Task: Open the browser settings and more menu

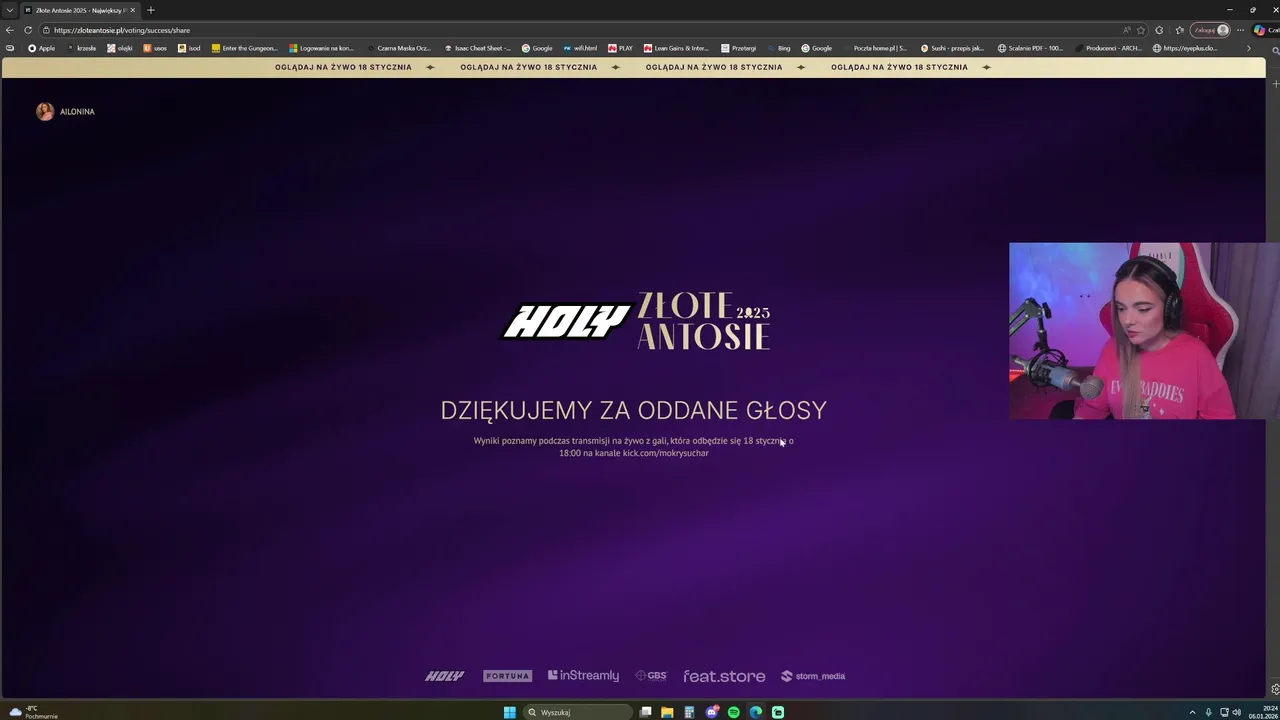Action: [1240, 30]
